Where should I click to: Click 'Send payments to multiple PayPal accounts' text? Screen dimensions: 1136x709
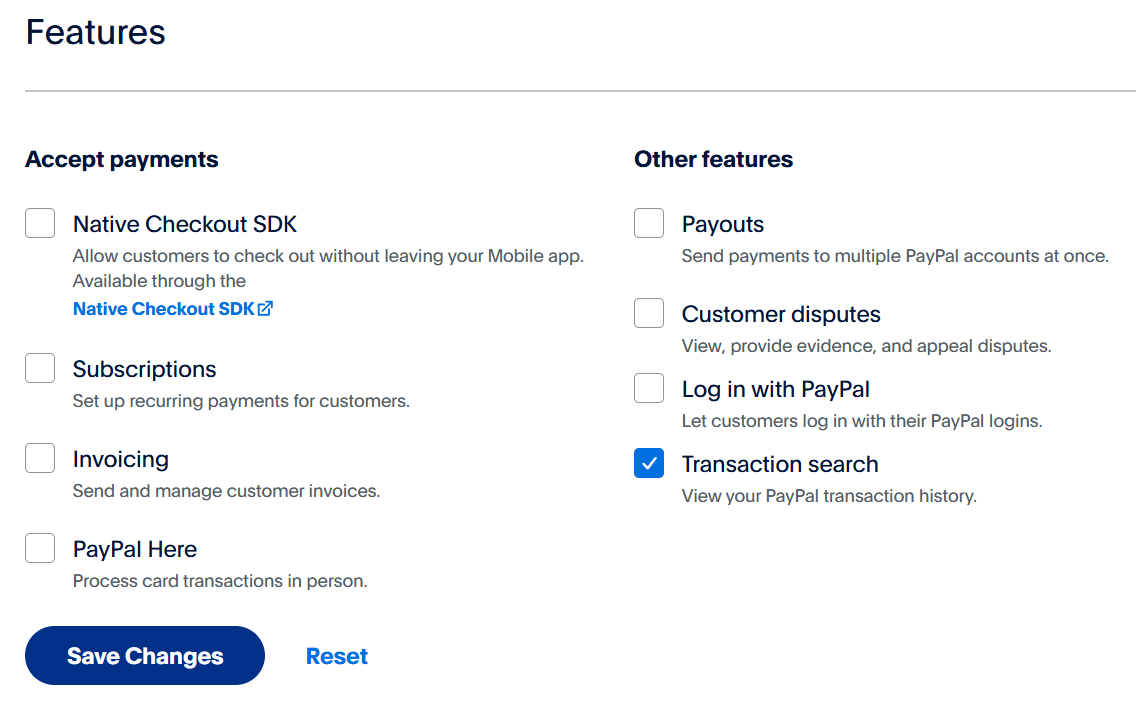coord(895,256)
